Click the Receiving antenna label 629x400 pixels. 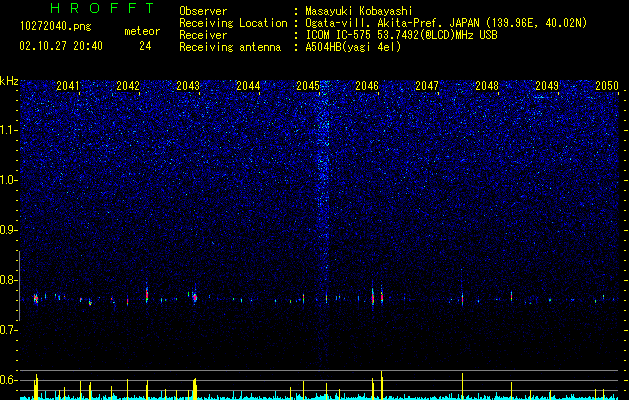point(230,47)
